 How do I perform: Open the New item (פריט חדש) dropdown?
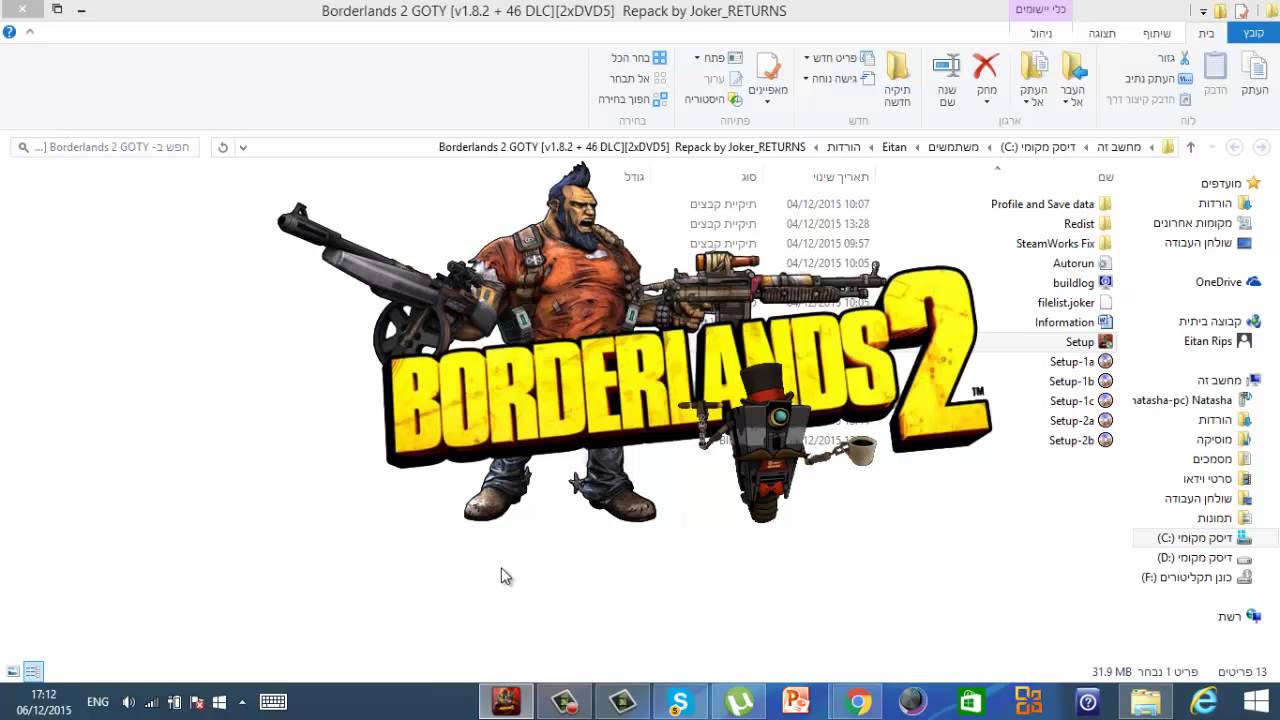(x=806, y=58)
